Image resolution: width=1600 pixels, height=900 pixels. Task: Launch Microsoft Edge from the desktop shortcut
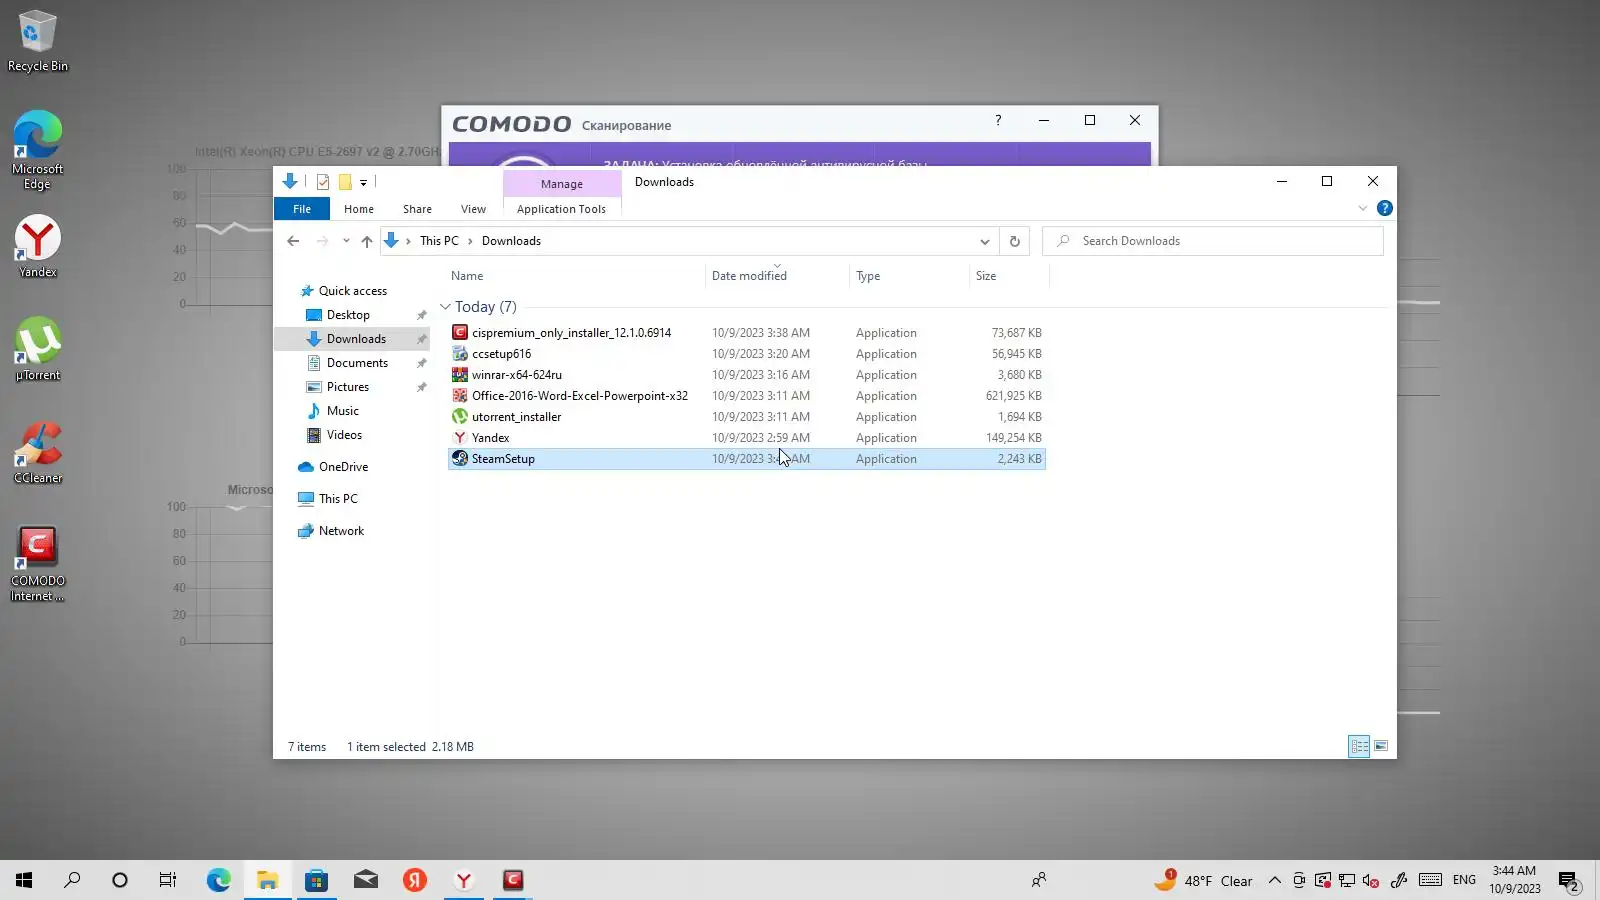point(38,149)
